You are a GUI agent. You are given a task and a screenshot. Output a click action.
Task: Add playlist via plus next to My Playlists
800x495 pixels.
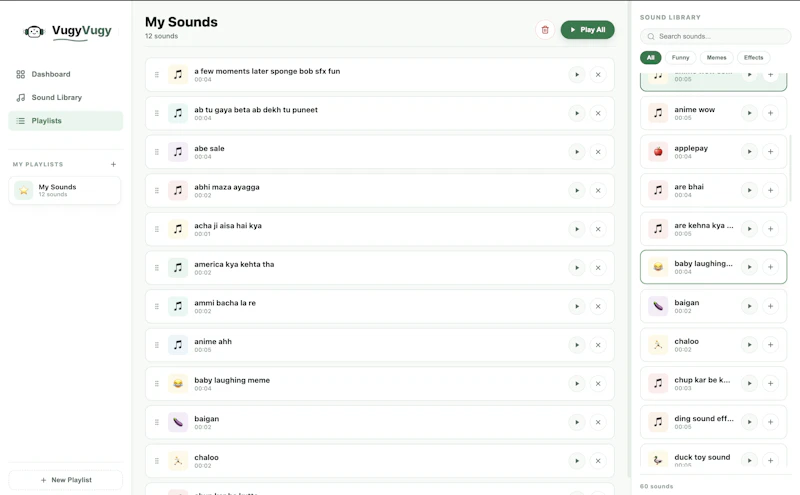[113, 164]
